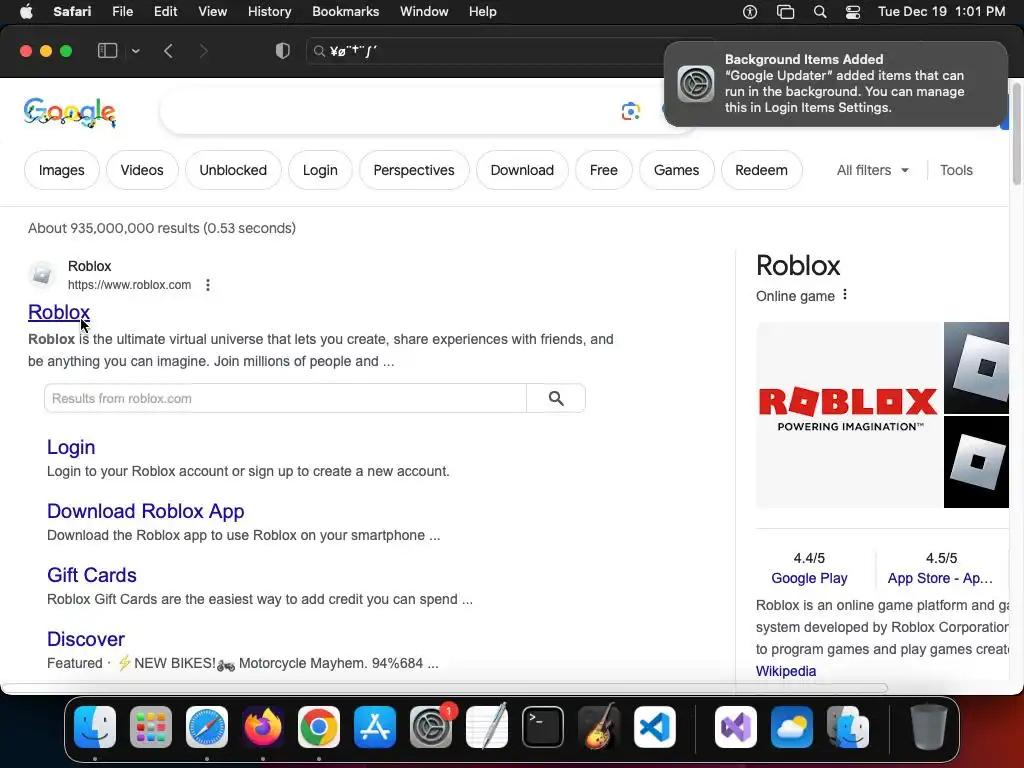Image resolution: width=1024 pixels, height=768 pixels.
Task: Search by image with Google Lens icon
Action: pos(630,112)
